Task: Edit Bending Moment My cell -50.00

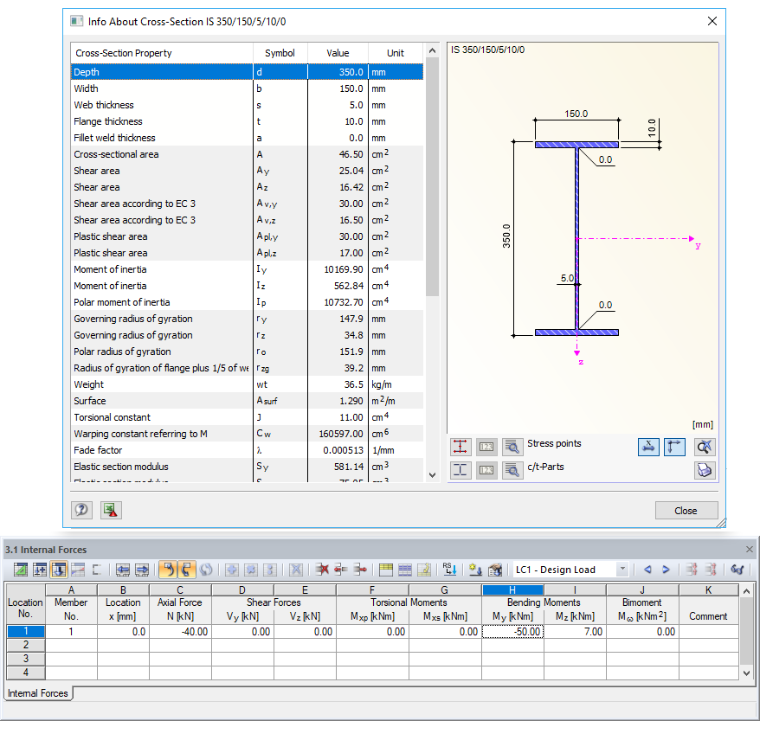Action: (513, 632)
